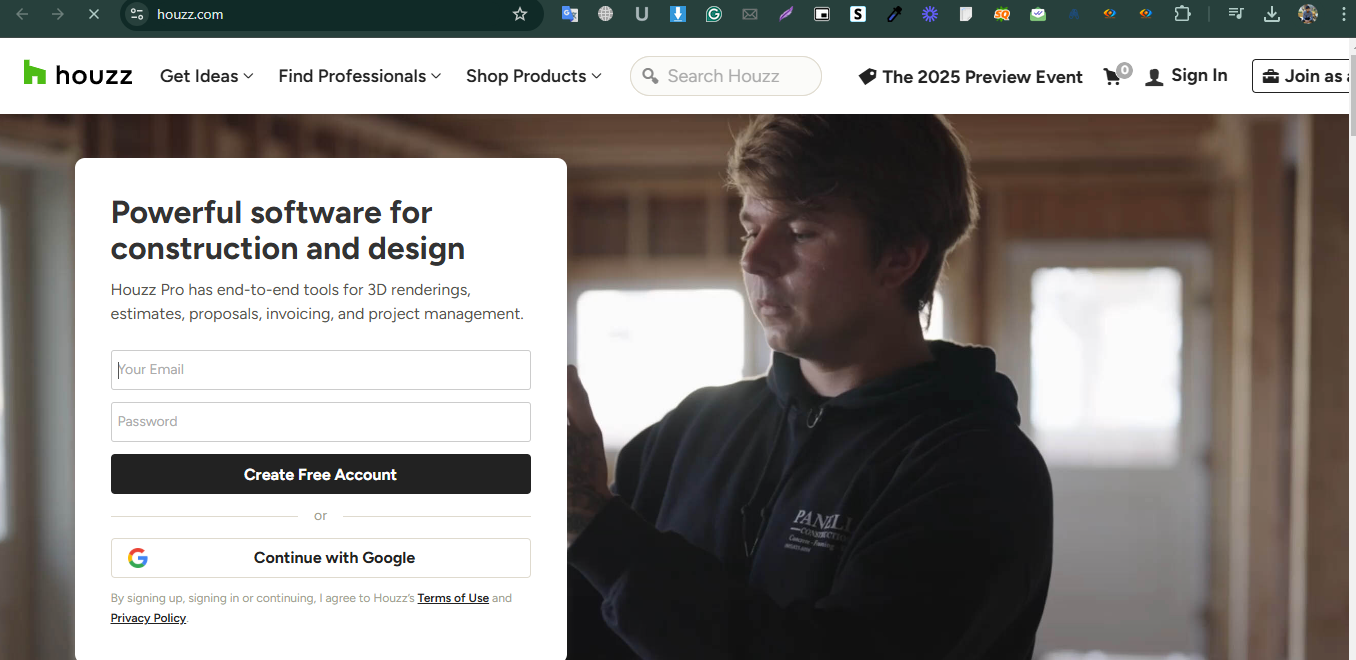
Task: Click Create Free Account
Action: tap(321, 474)
